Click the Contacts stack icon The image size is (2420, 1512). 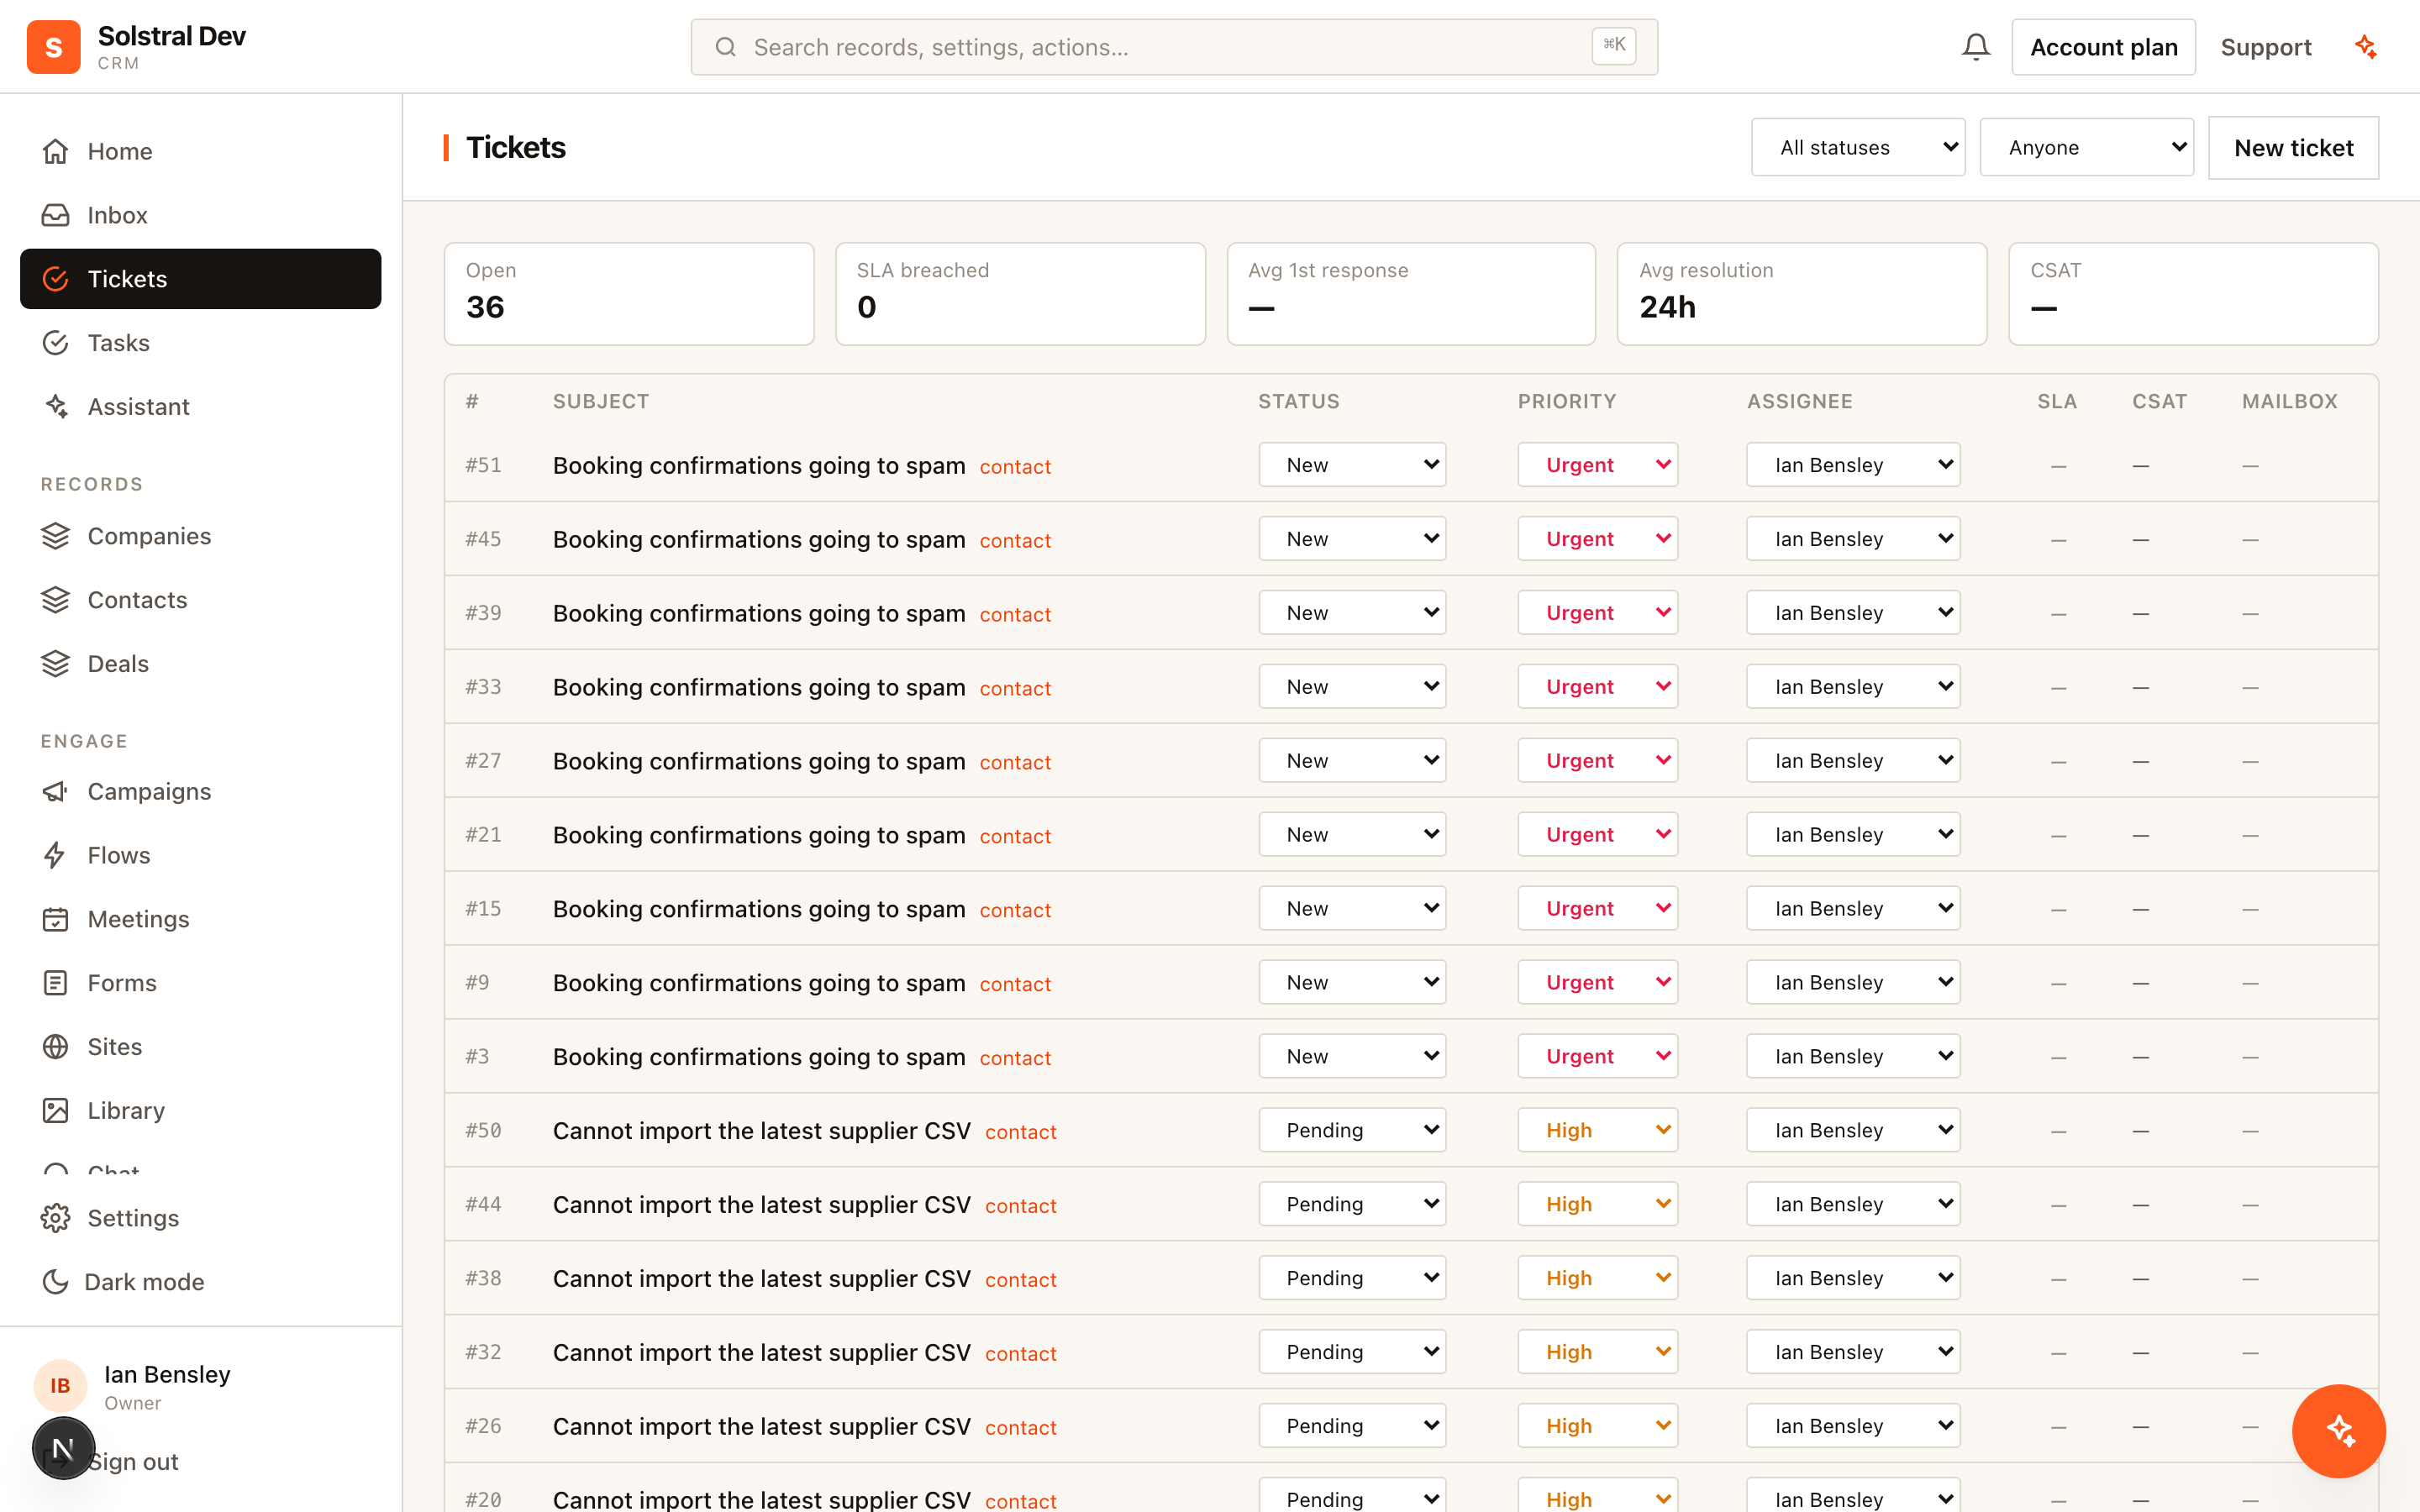pyautogui.click(x=56, y=600)
